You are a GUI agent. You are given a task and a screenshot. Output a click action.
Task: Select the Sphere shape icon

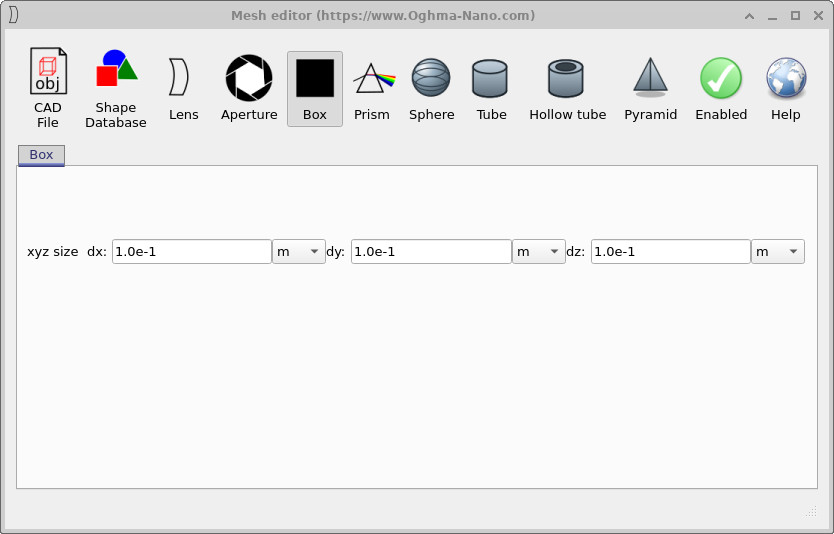(431, 88)
